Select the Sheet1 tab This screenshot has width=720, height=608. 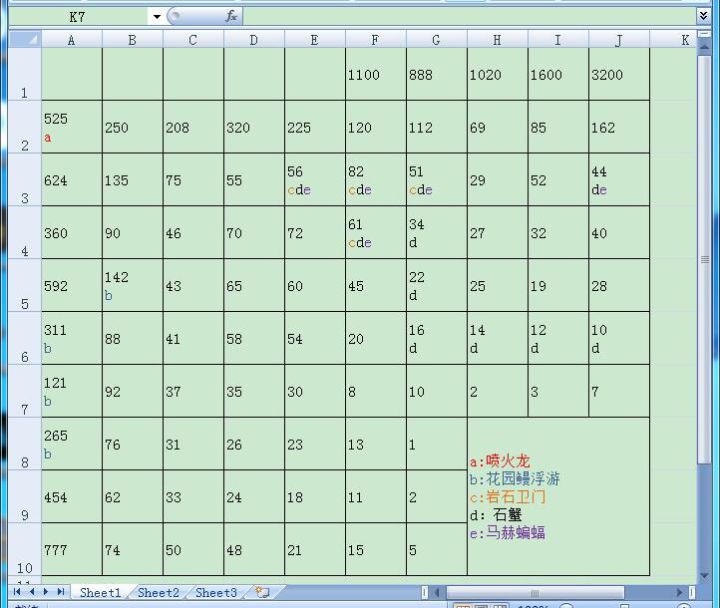[100, 592]
